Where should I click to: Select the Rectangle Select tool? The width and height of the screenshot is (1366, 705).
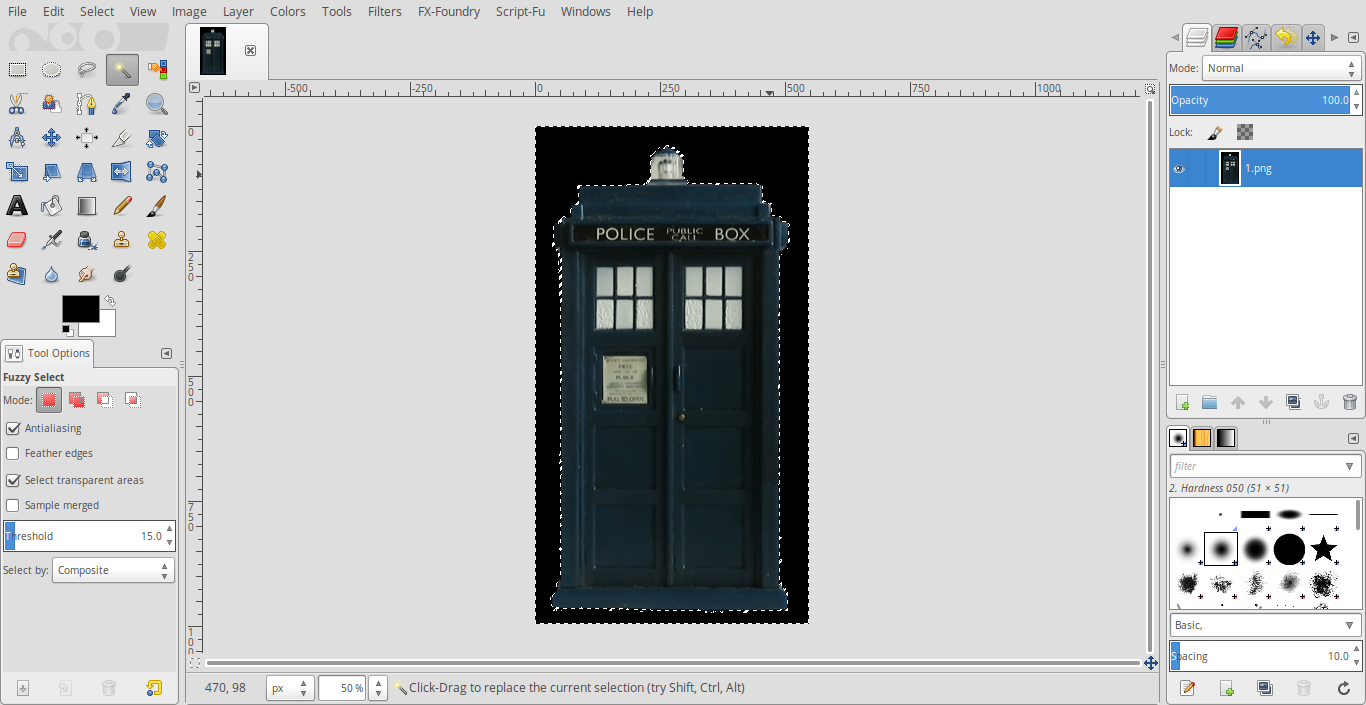coord(17,69)
